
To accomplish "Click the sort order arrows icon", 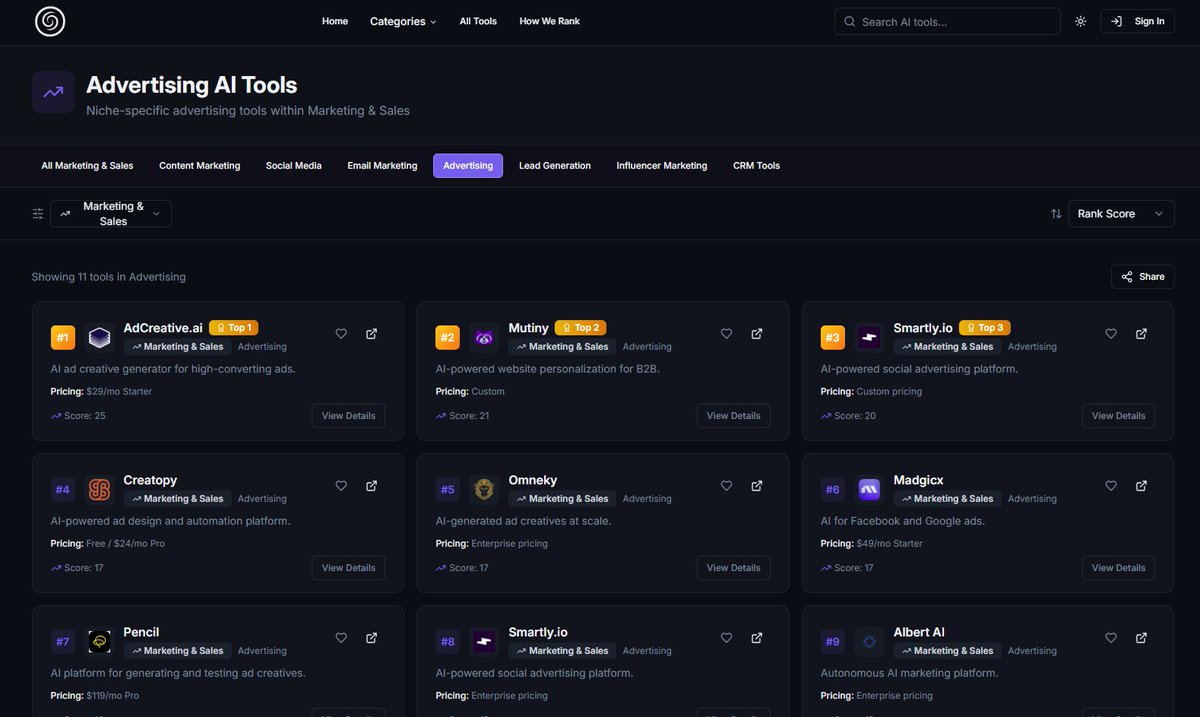I will coord(1056,214).
